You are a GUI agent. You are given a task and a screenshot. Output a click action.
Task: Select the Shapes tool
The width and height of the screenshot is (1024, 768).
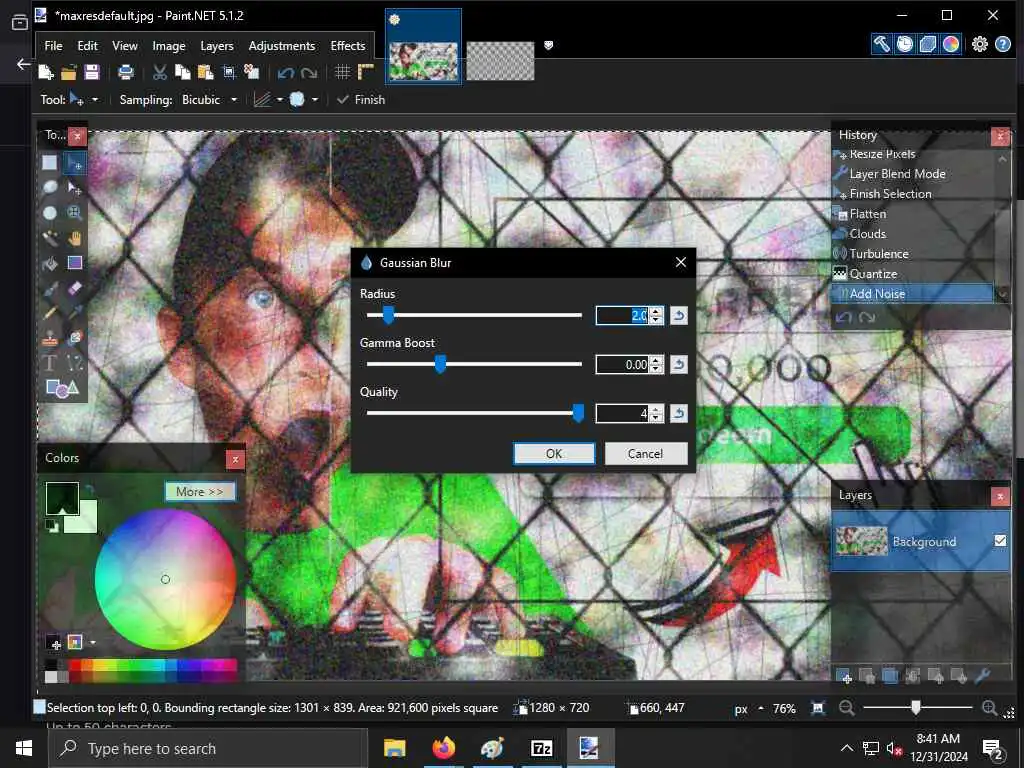[62, 389]
